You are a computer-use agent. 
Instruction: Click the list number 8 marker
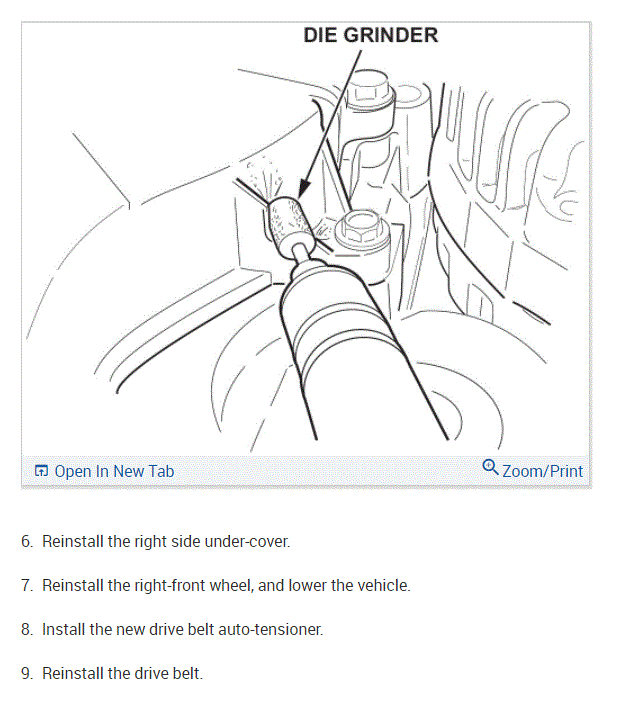tap(27, 629)
